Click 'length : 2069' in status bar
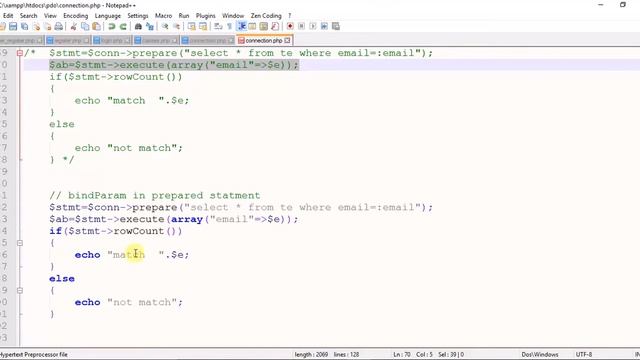640x360 pixels. pos(311,354)
